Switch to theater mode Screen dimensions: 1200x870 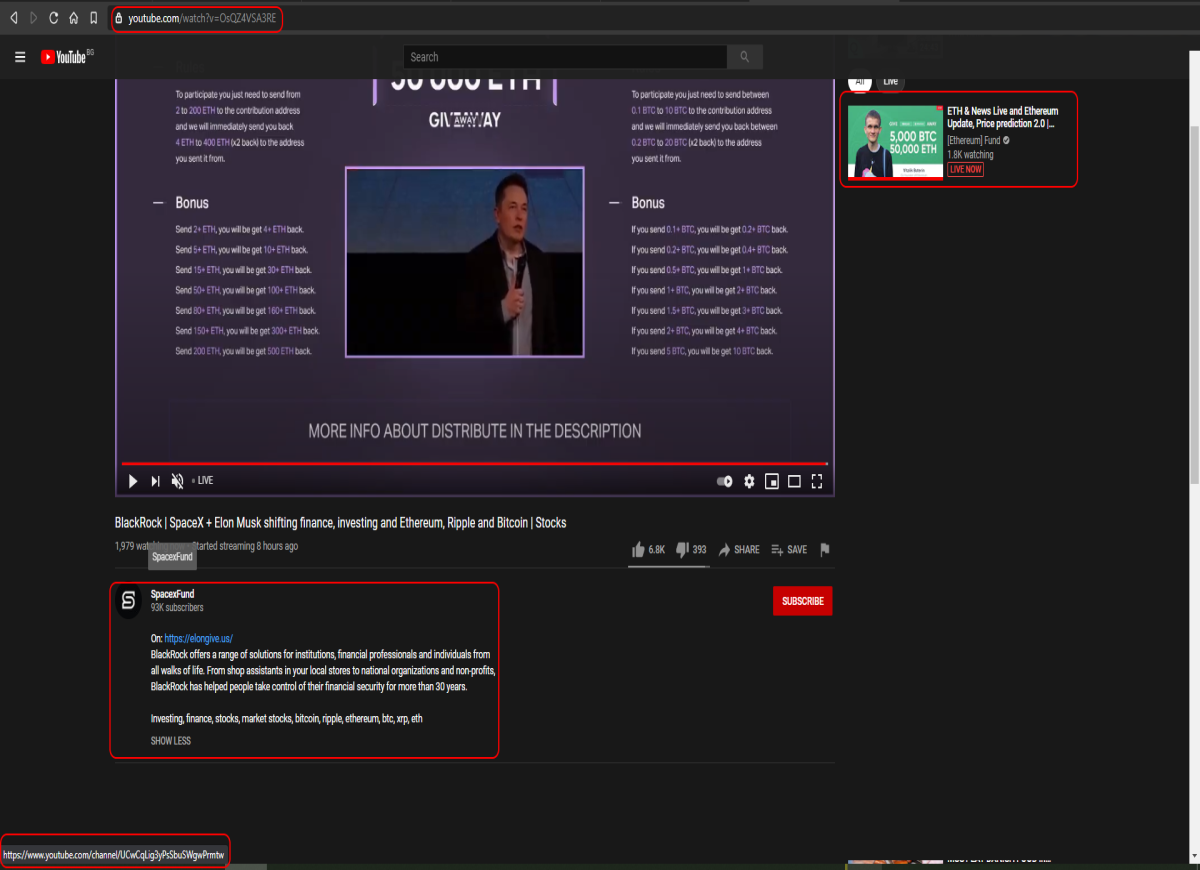[794, 481]
